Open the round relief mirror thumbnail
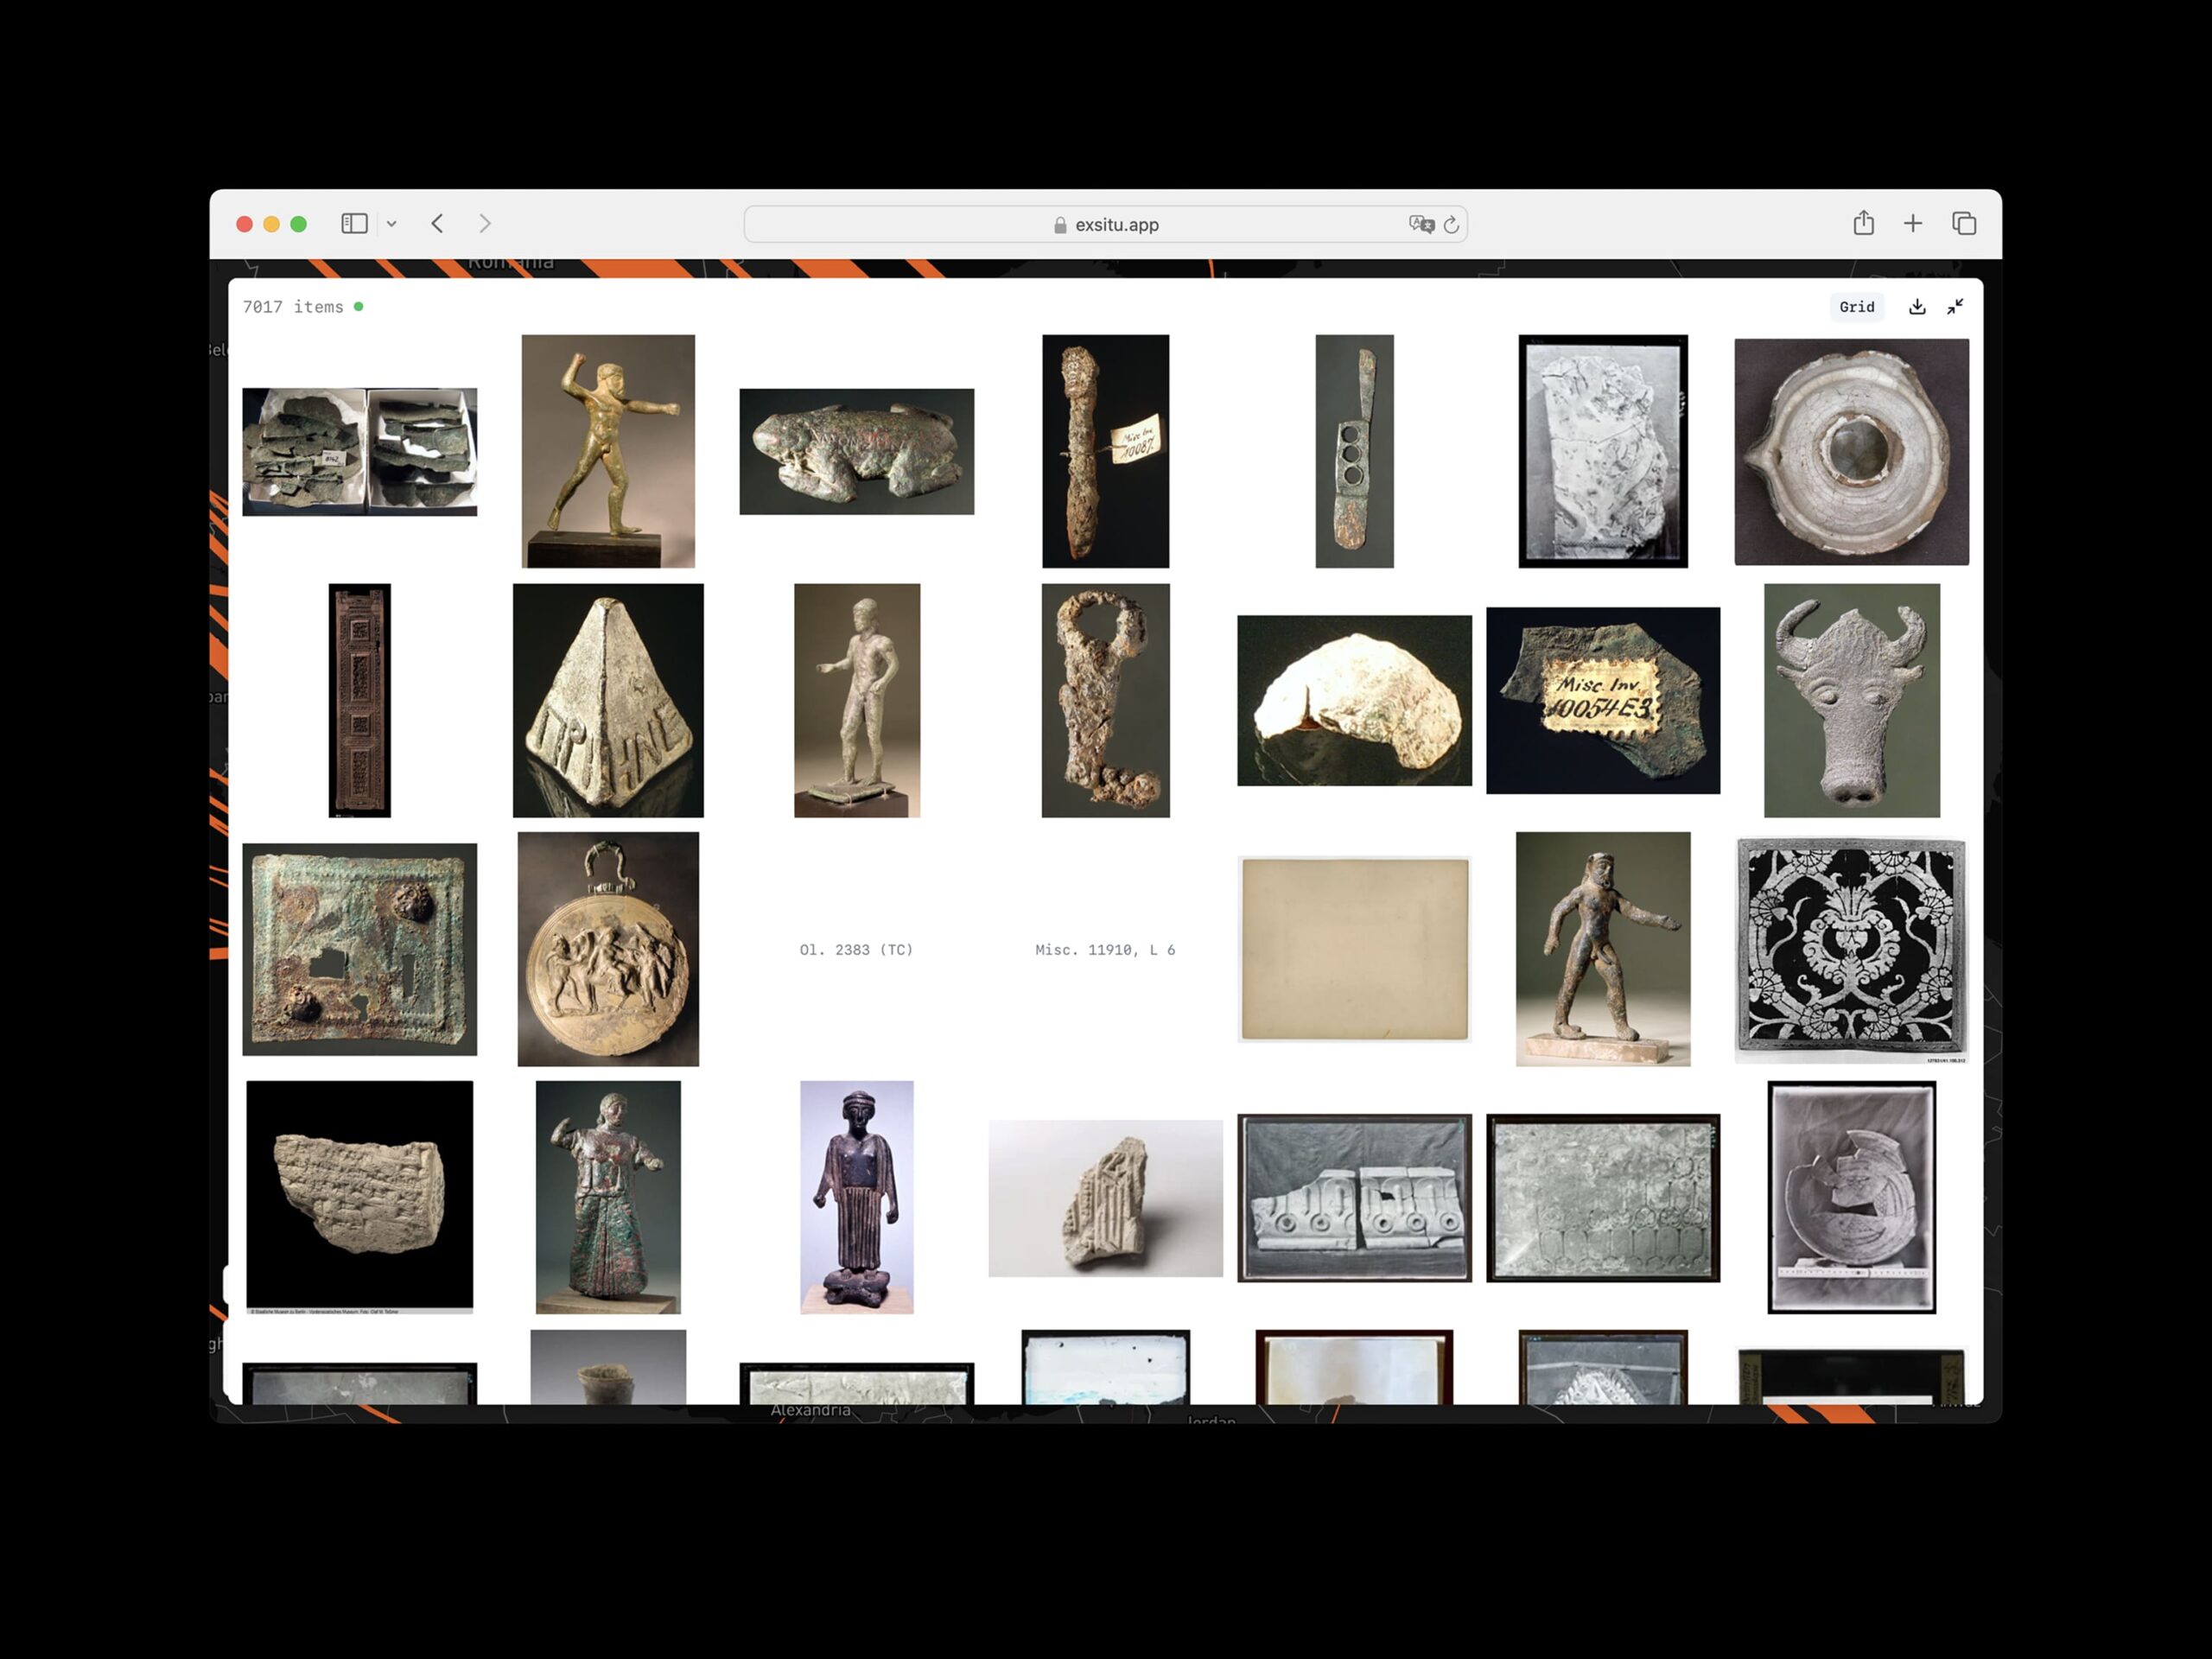2212x1659 pixels. click(x=608, y=949)
